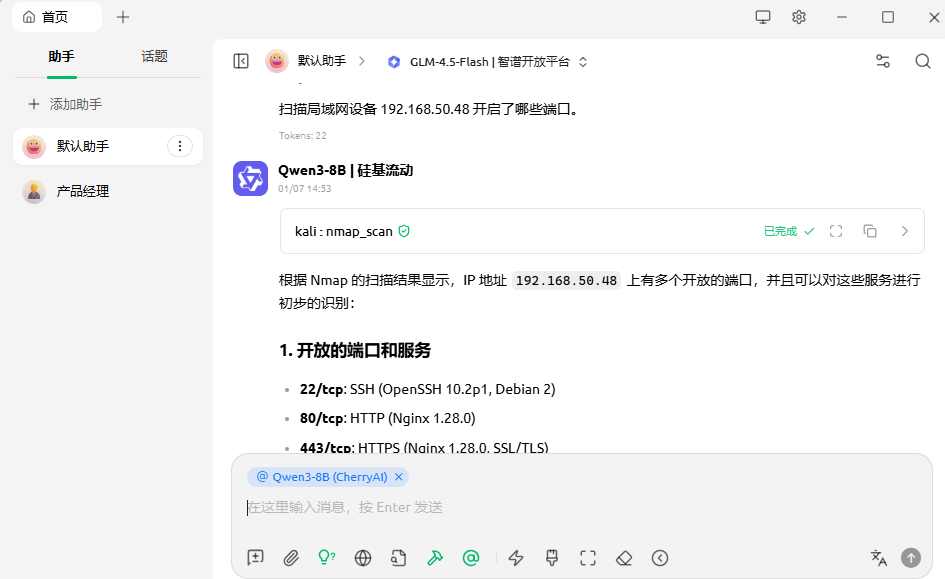Viewport: 945px width, 579px height.
Task: Click the inline code 192.168.50.48
Action: point(566,281)
